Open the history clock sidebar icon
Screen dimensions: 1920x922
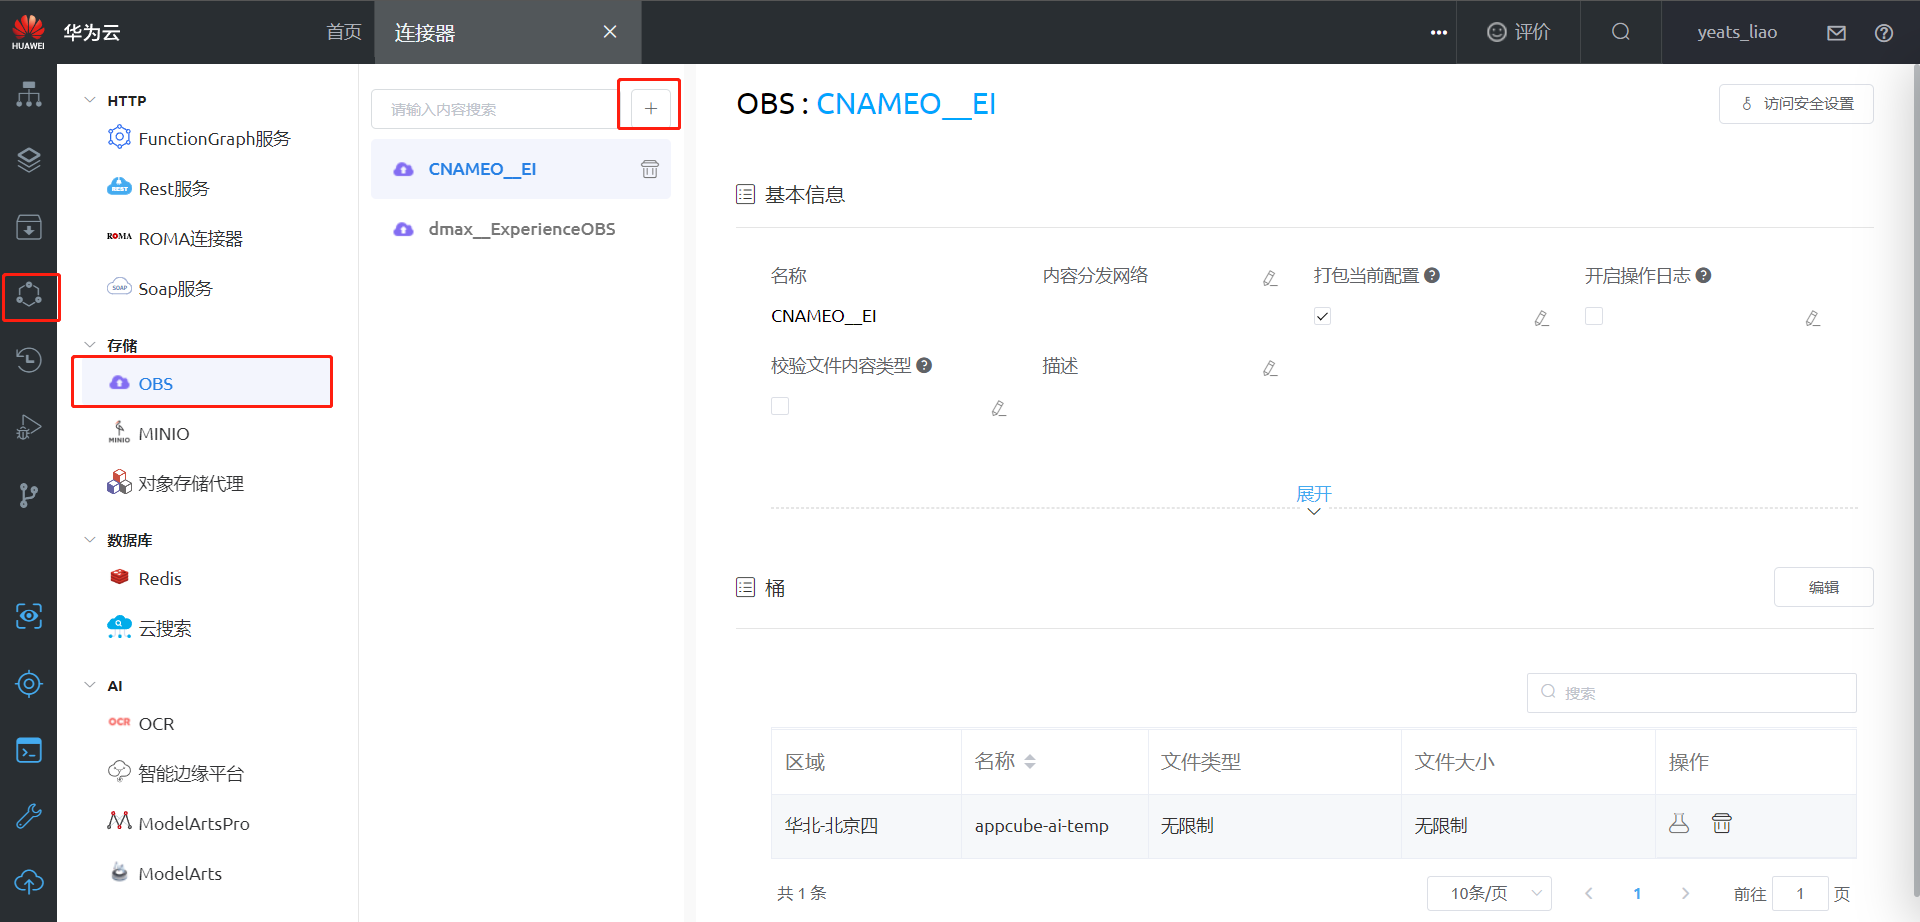click(x=29, y=360)
